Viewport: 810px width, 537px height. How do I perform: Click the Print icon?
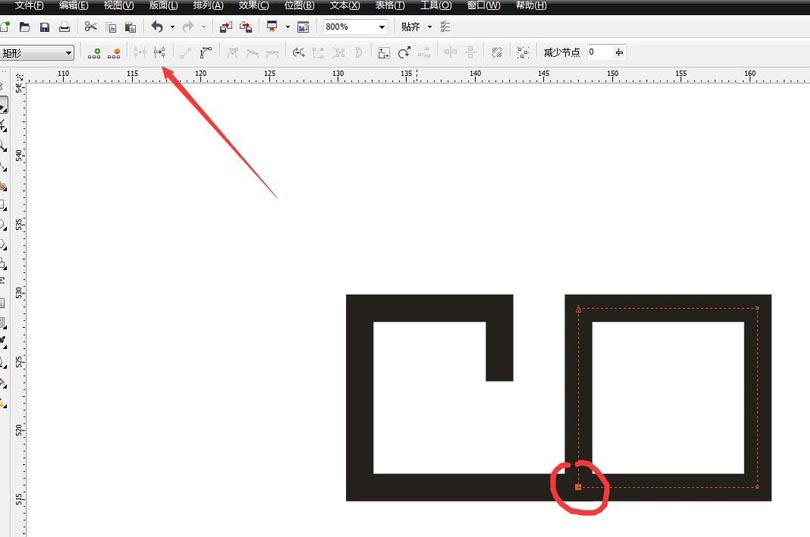(64, 27)
